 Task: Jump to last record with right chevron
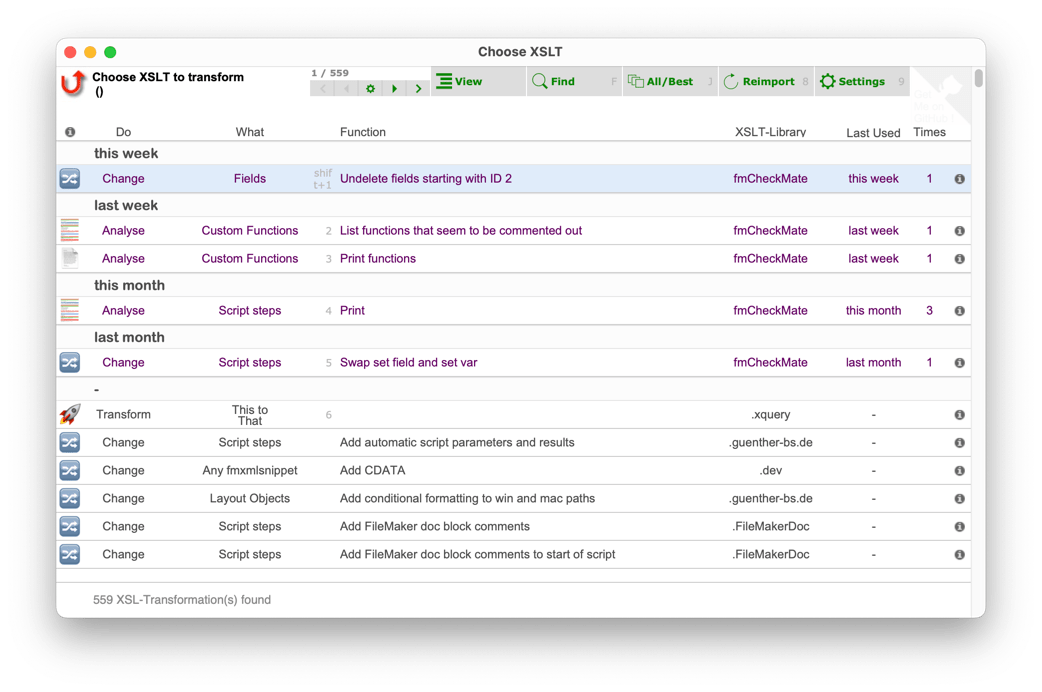(x=418, y=88)
